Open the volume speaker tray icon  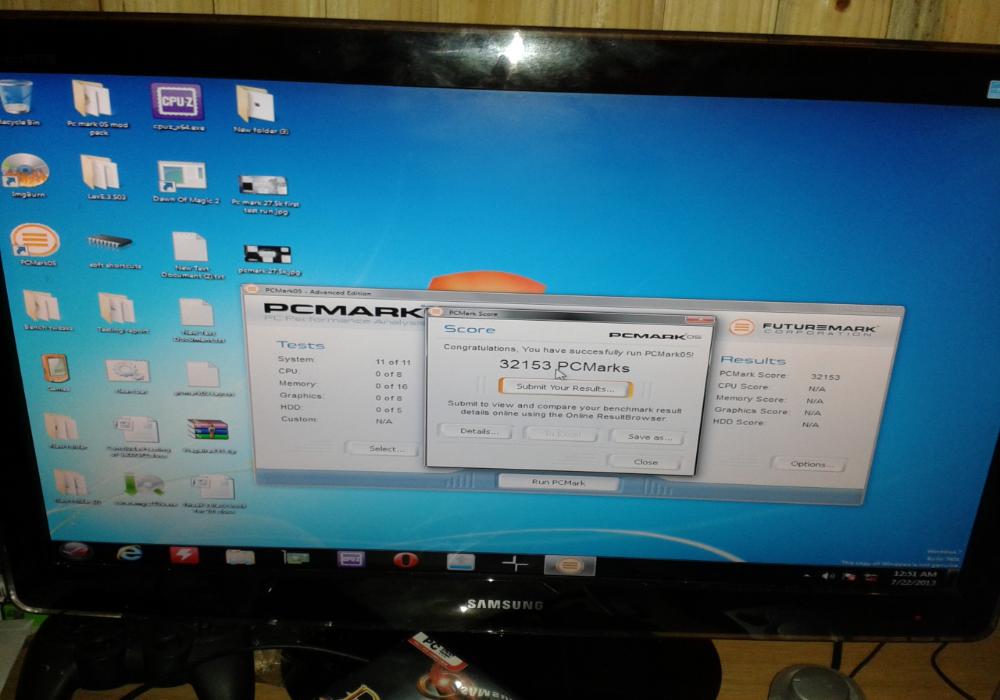(x=827, y=576)
